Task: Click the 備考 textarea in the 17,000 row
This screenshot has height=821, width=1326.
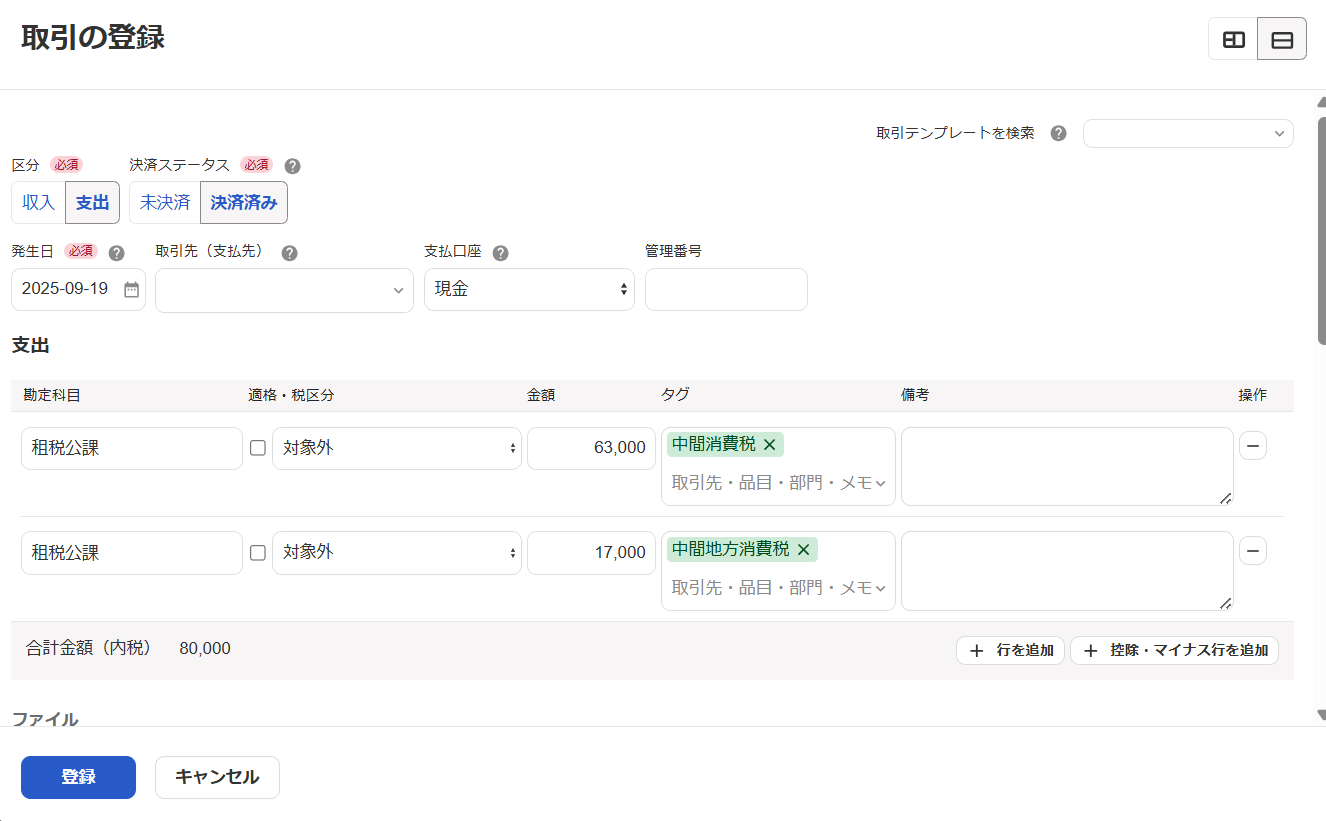Action: (1067, 570)
